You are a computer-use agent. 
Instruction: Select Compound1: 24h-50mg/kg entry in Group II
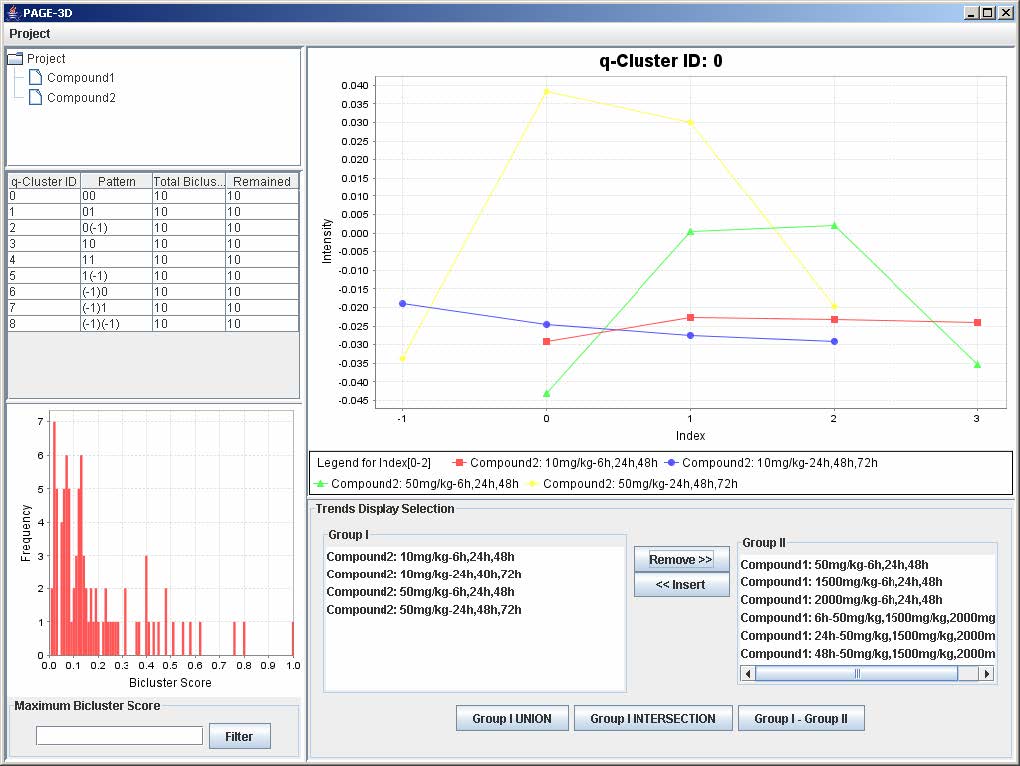point(868,635)
